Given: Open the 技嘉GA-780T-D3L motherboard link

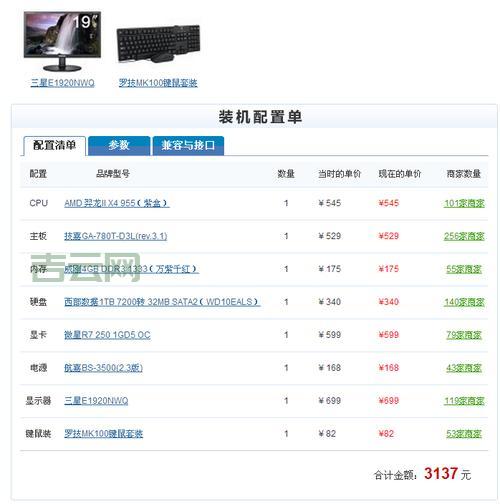Looking at the screenshot, I should click(x=116, y=236).
